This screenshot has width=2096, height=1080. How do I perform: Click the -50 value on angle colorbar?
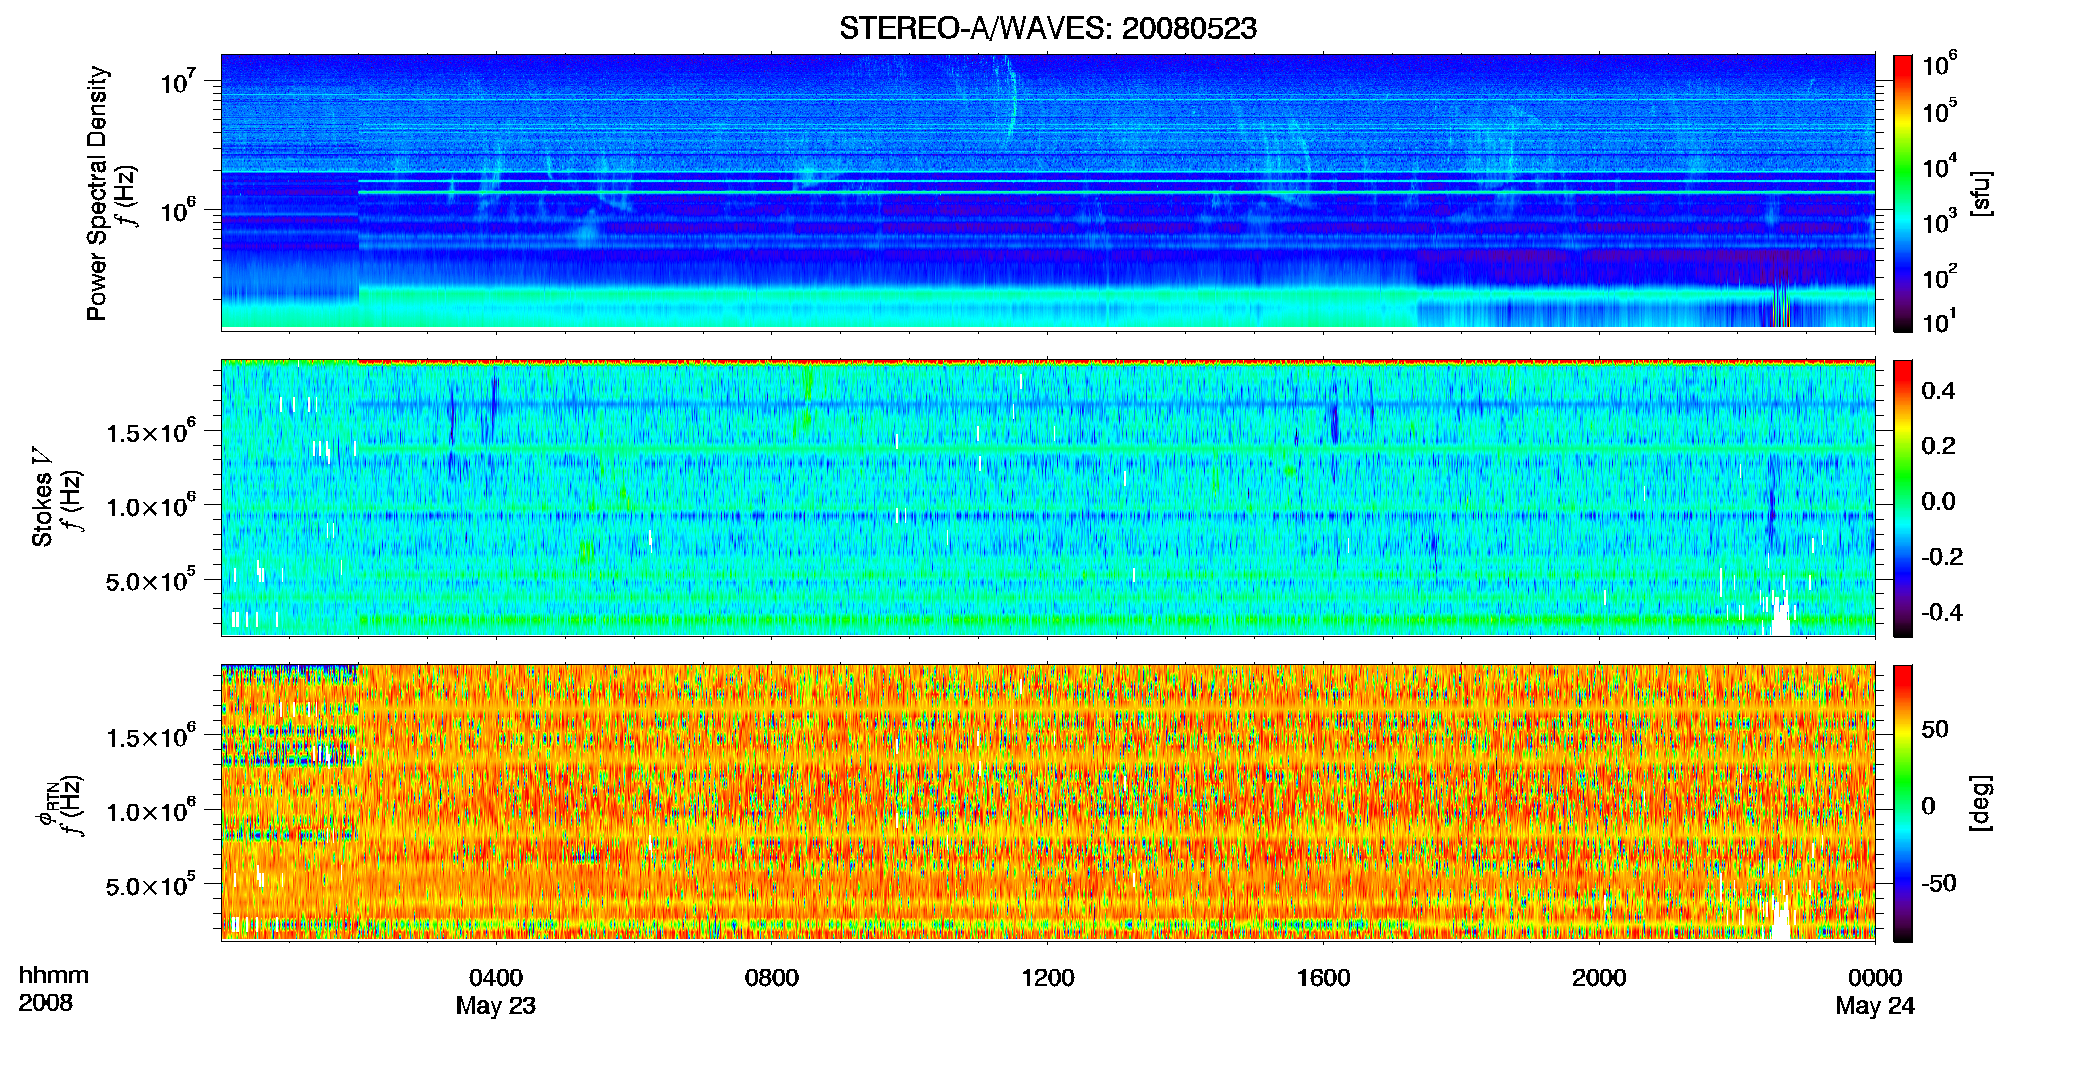(x=1938, y=884)
